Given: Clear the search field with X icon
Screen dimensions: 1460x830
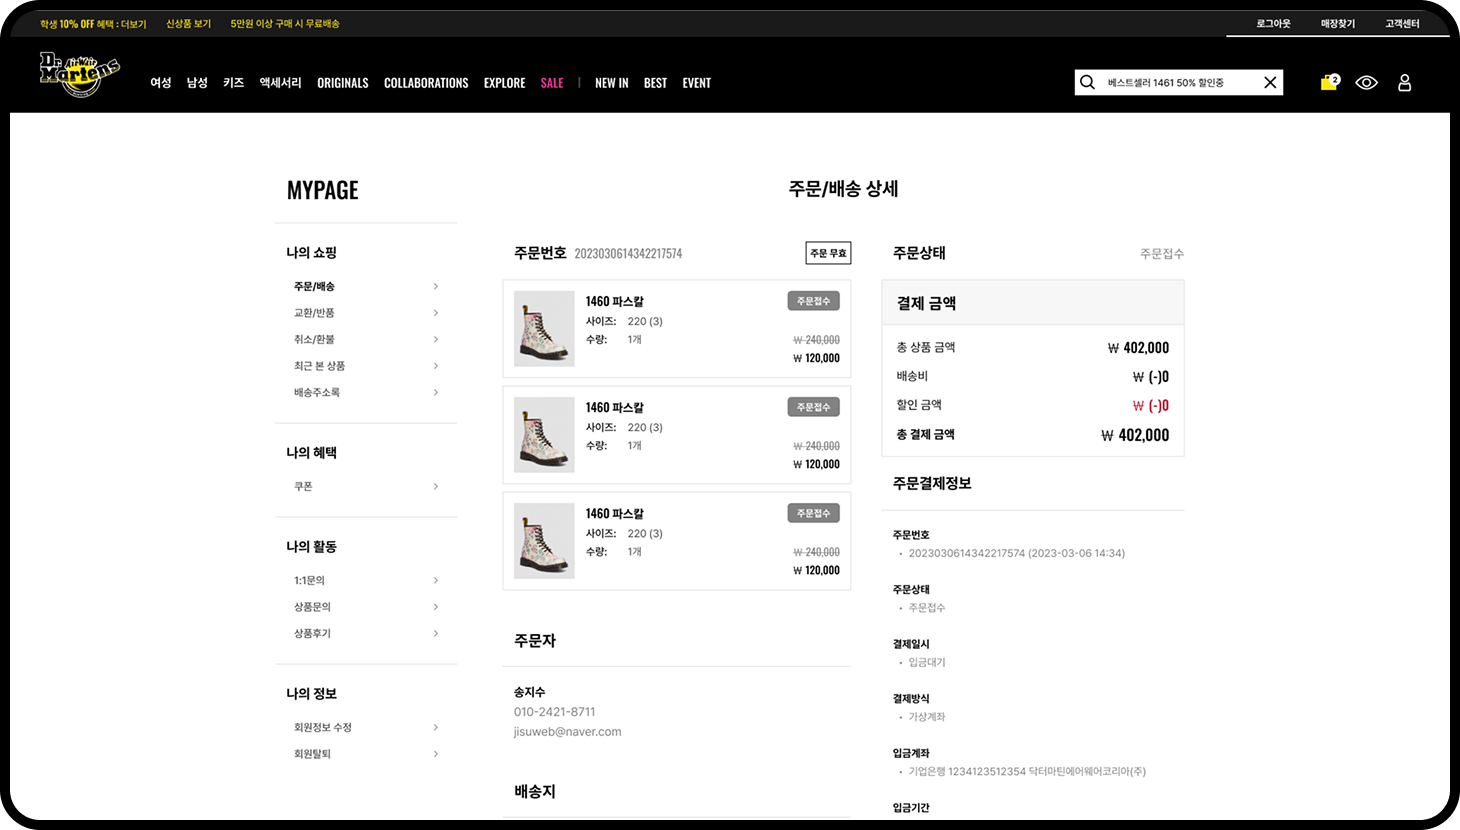Looking at the screenshot, I should pyautogui.click(x=1270, y=83).
